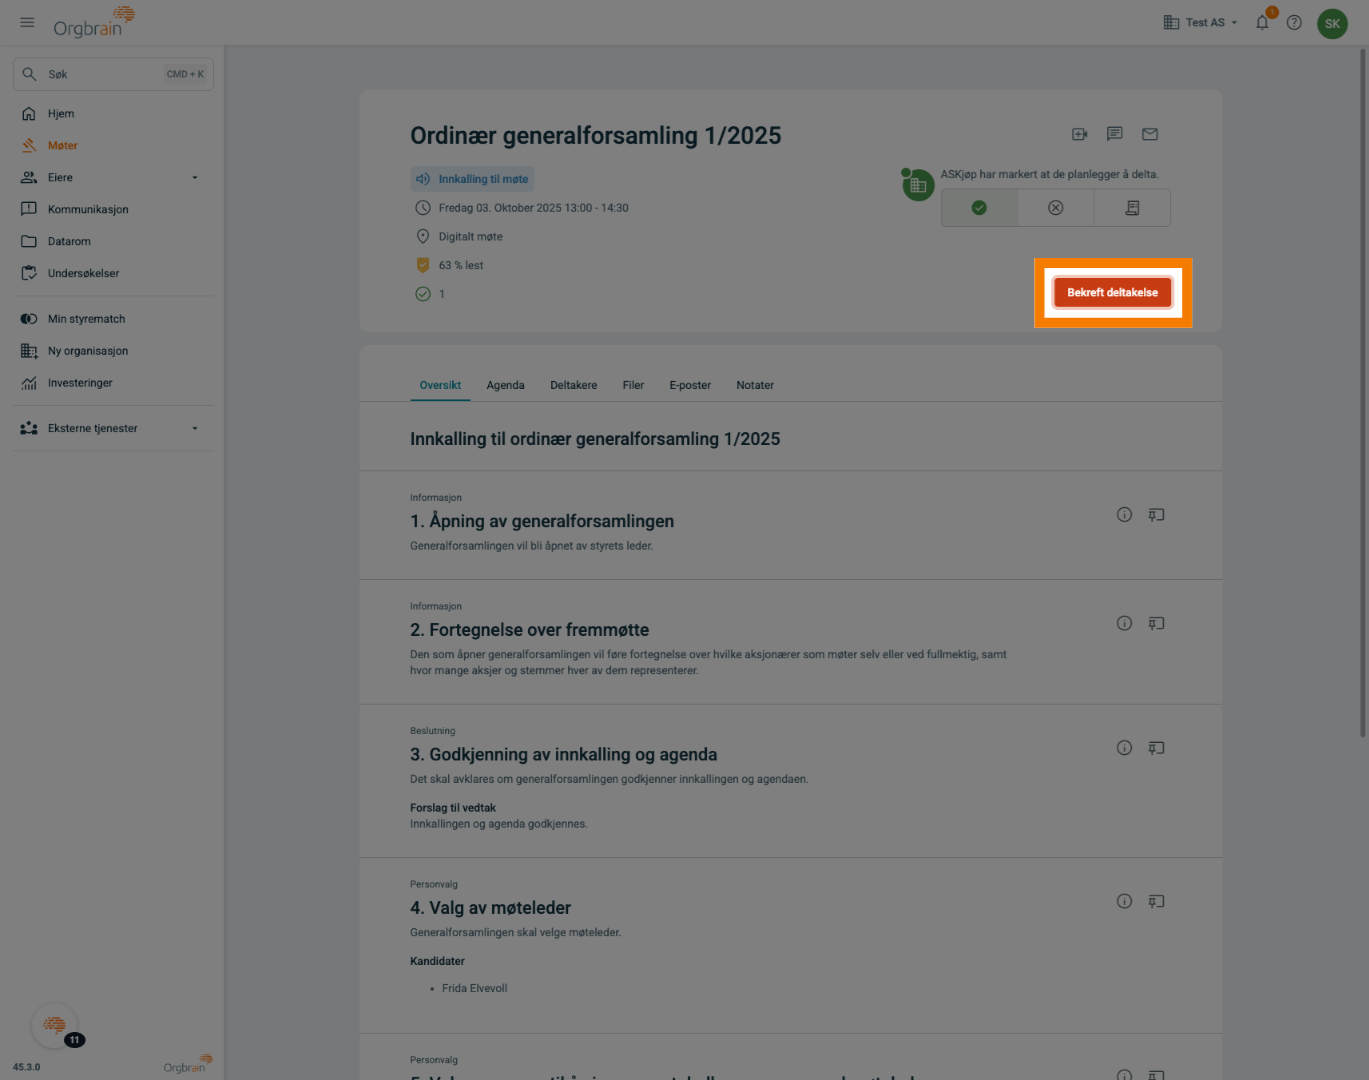
Task: Select the decline attendance X option
Action: coord(1055,208)
